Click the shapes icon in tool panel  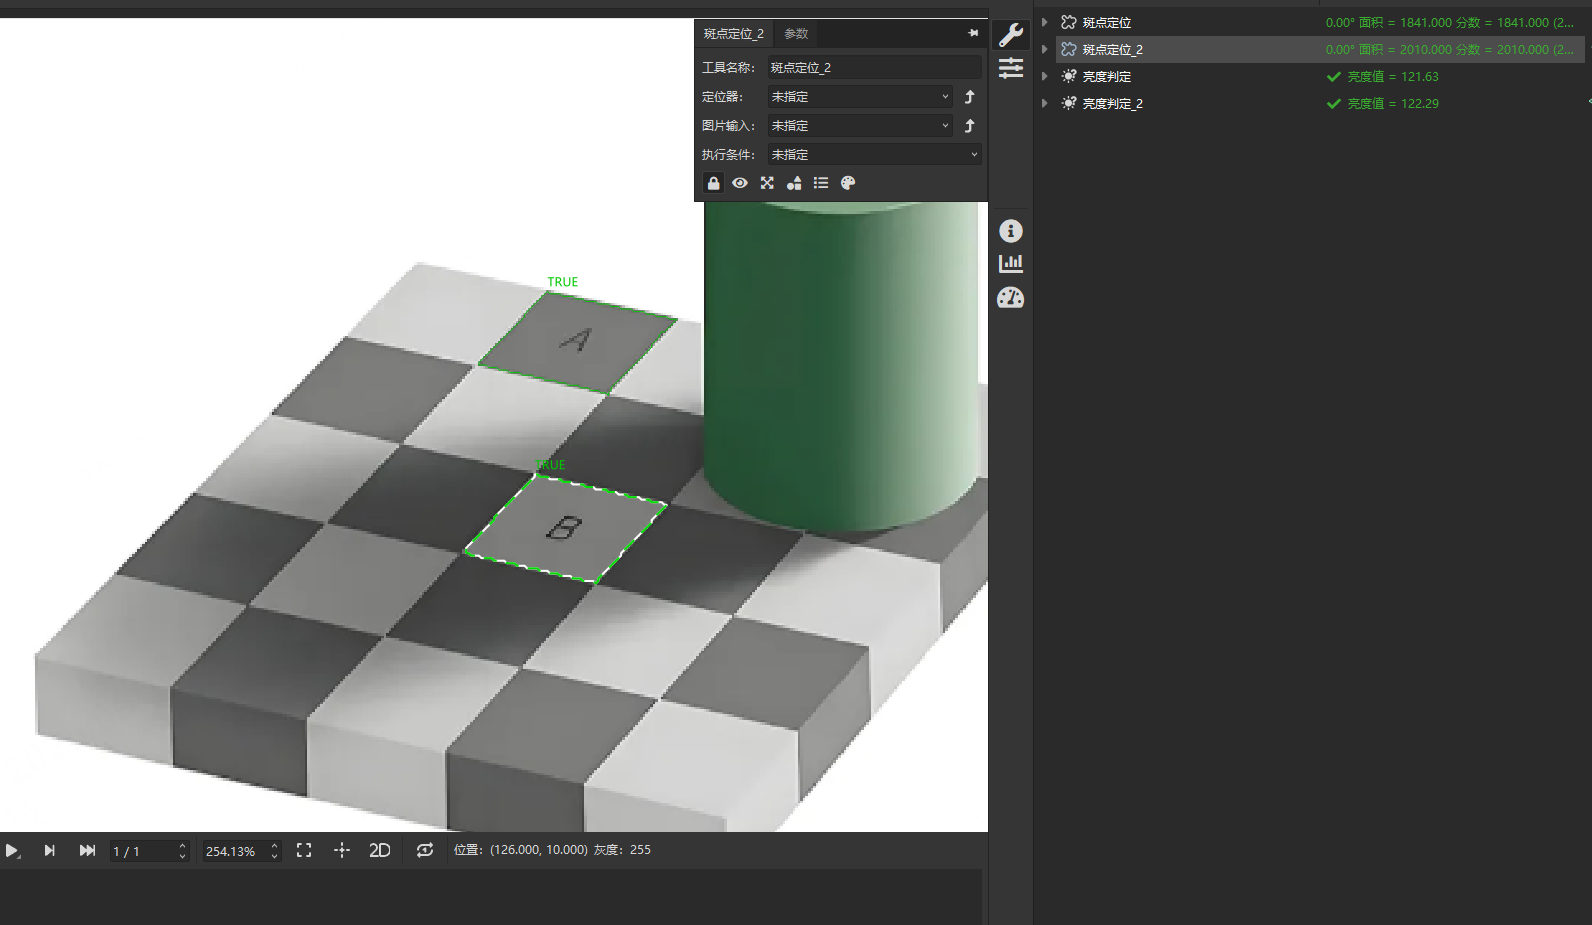(x=794, y=183)
